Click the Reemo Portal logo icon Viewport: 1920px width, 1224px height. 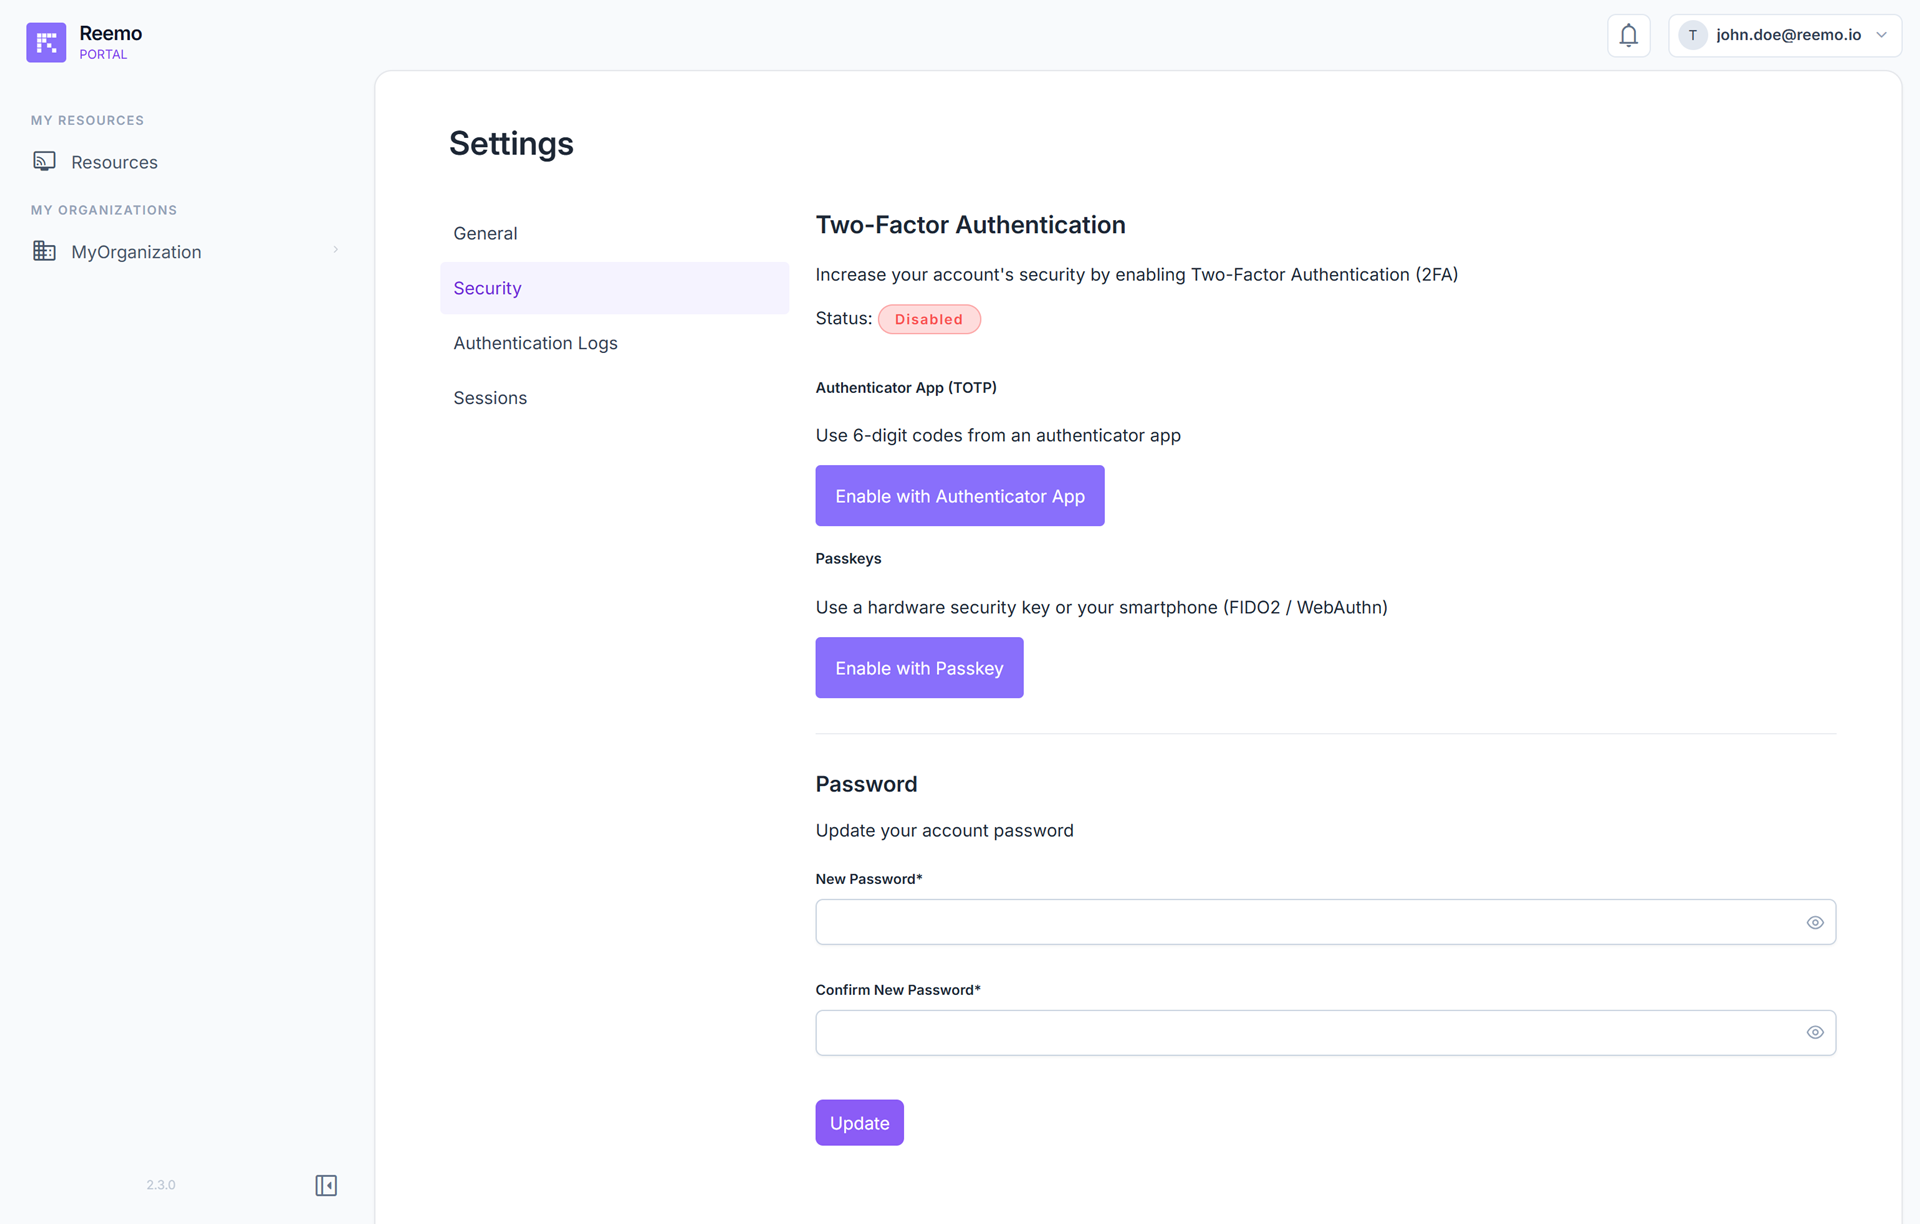point(46,42)
